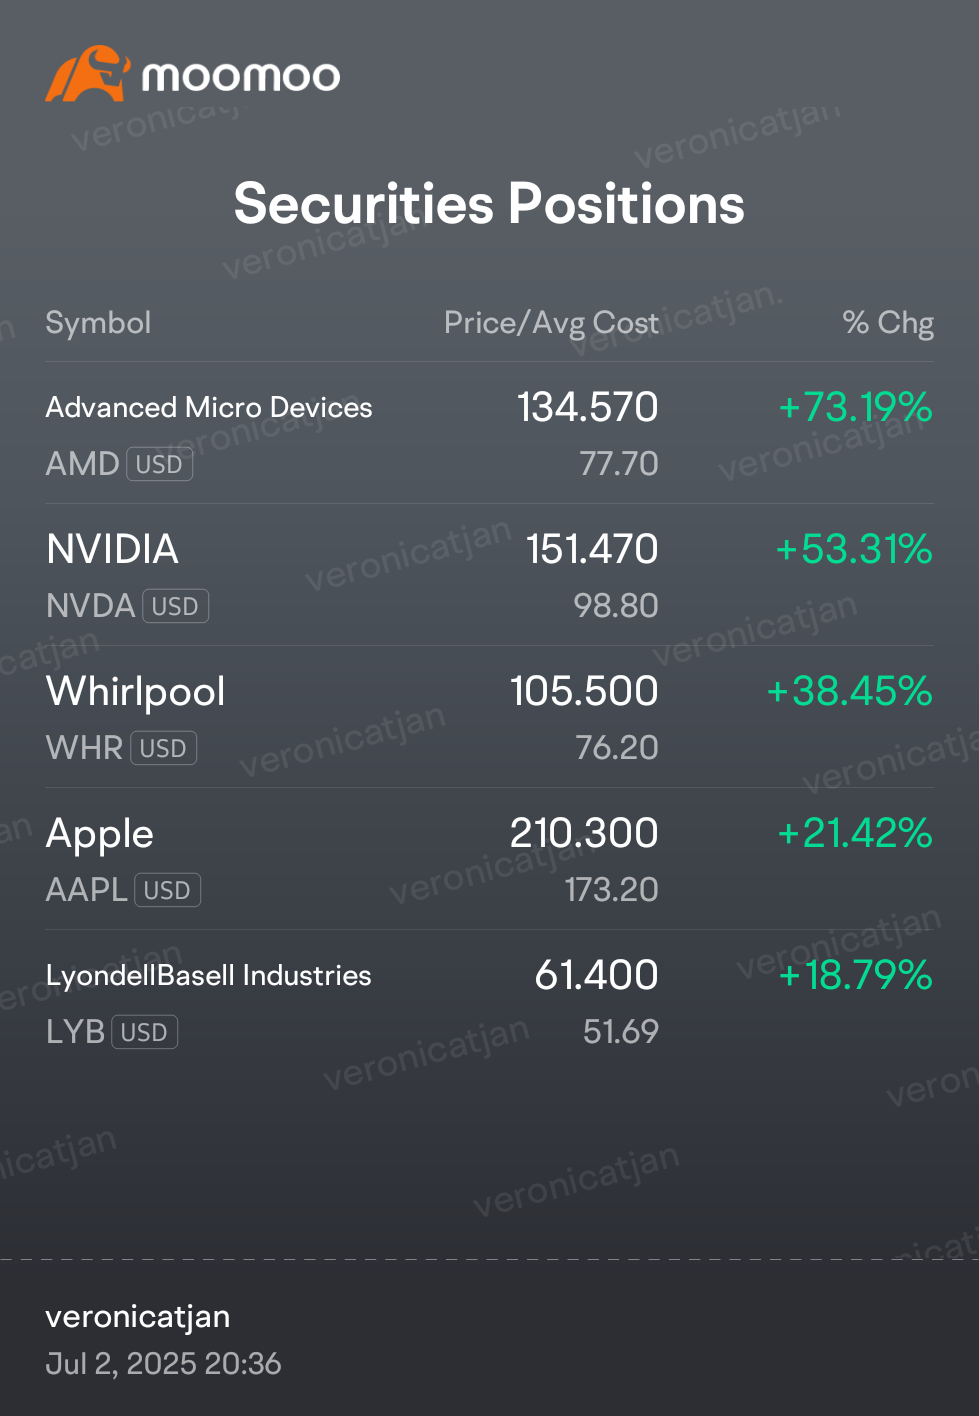The width and height of the screenshot is (979, 1416).
Task: Open the Whirlpool position row
Action: click(x=489, y=717)
